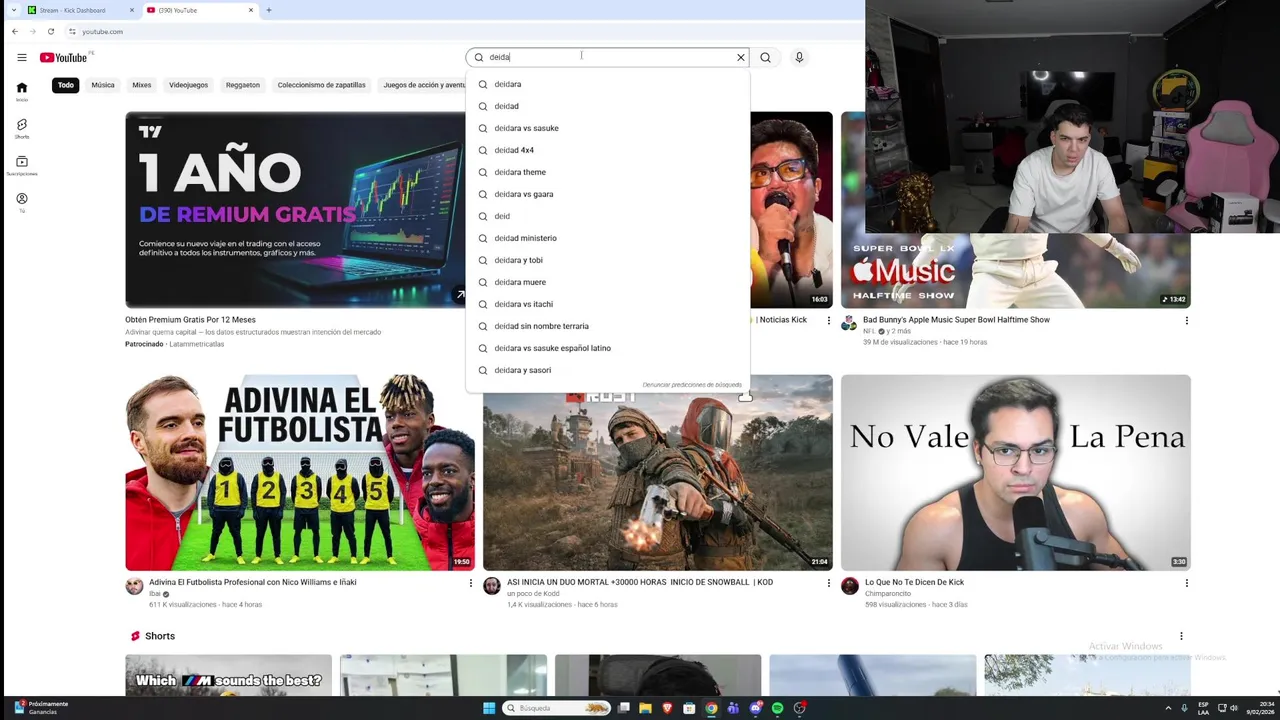Choose suggestion 'deidad ministerio'
The height and width of the screenshot is (720, 1280).
click(608, 238)
